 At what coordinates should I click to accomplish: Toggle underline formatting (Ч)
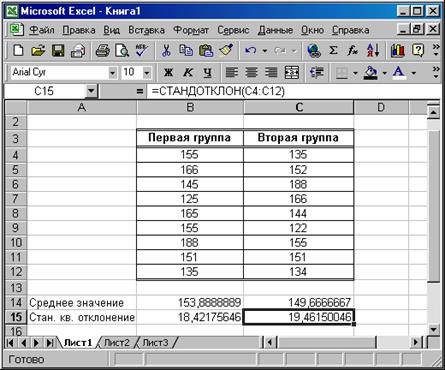(x=208, y=72)
